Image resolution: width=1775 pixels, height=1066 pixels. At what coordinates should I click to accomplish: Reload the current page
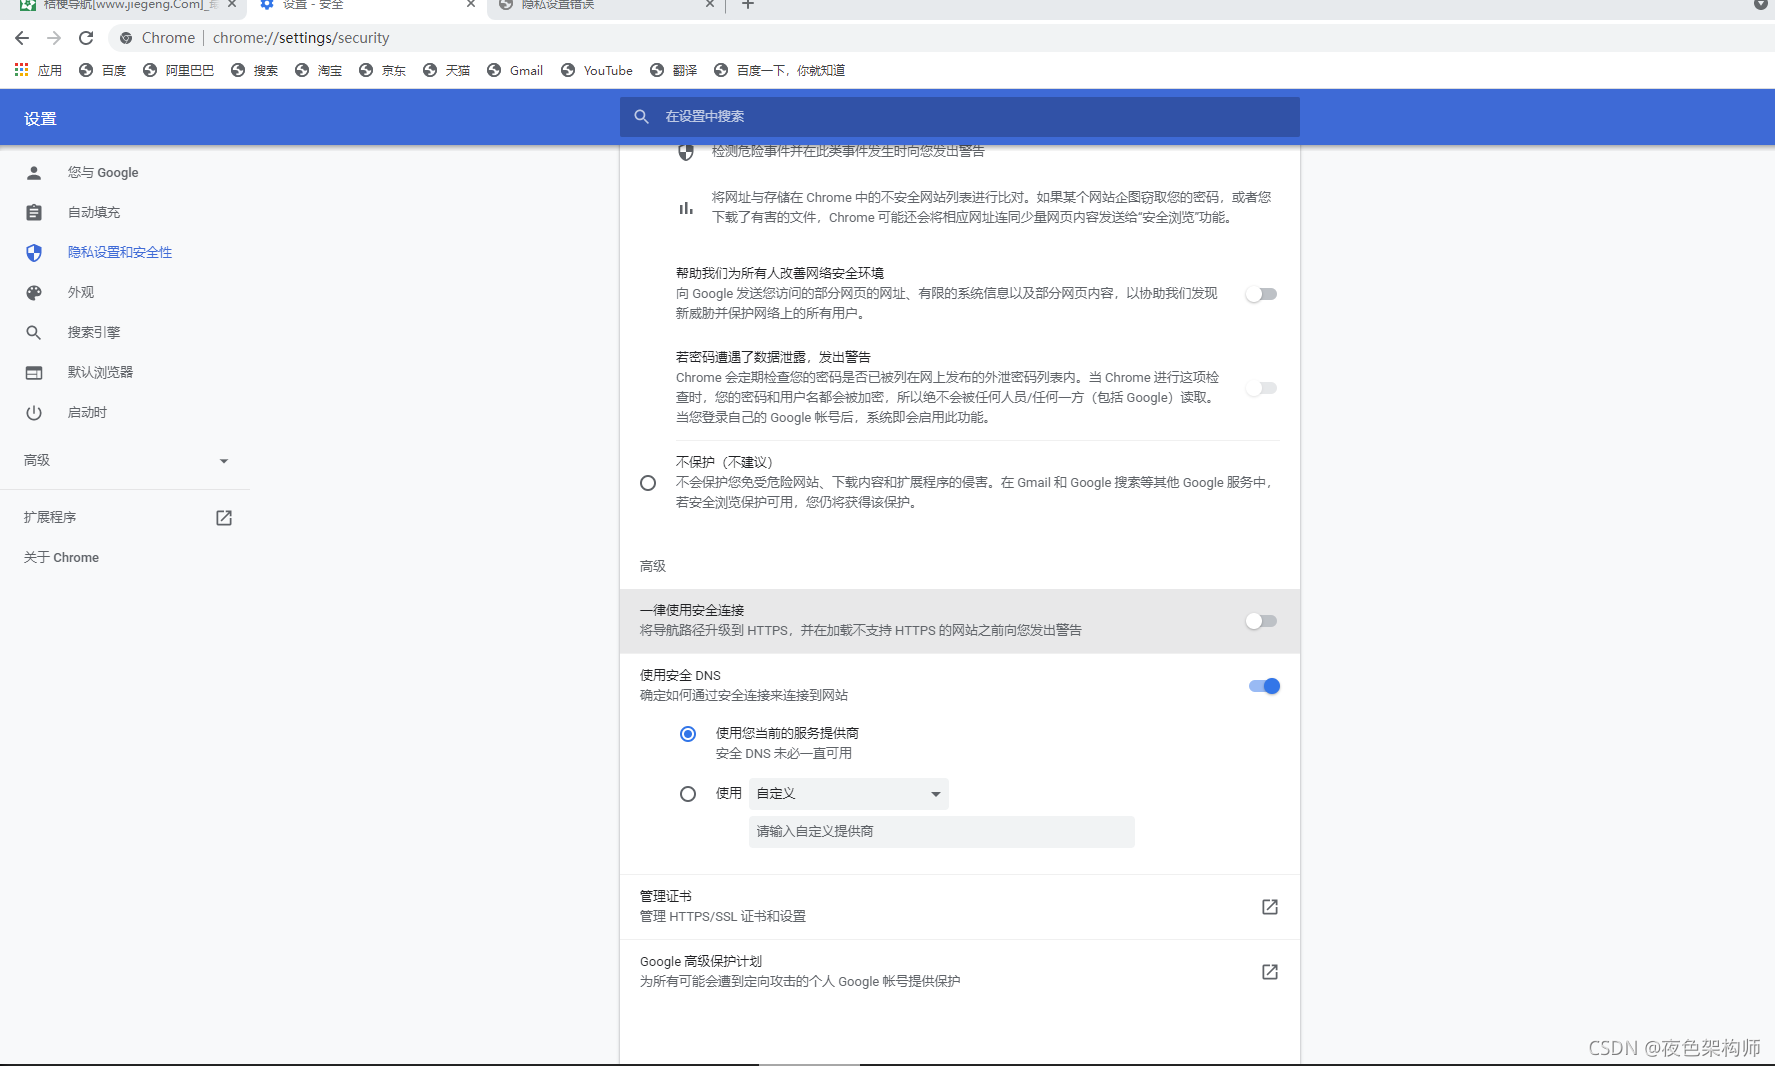(86, 38)
